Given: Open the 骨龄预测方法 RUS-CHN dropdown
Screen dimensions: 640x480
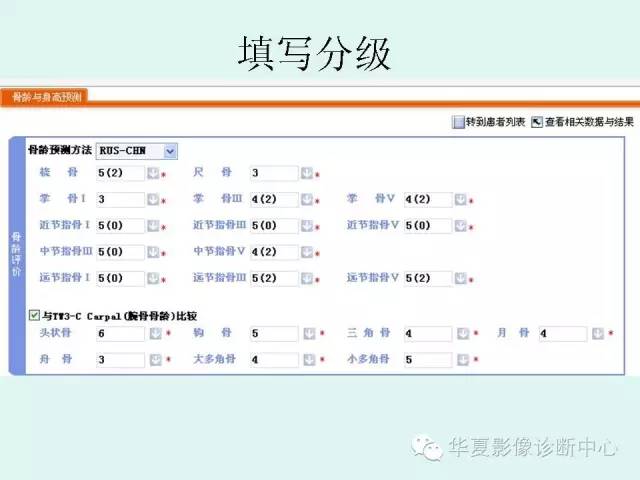Looking at the screenshot, I should coord(136,151).
